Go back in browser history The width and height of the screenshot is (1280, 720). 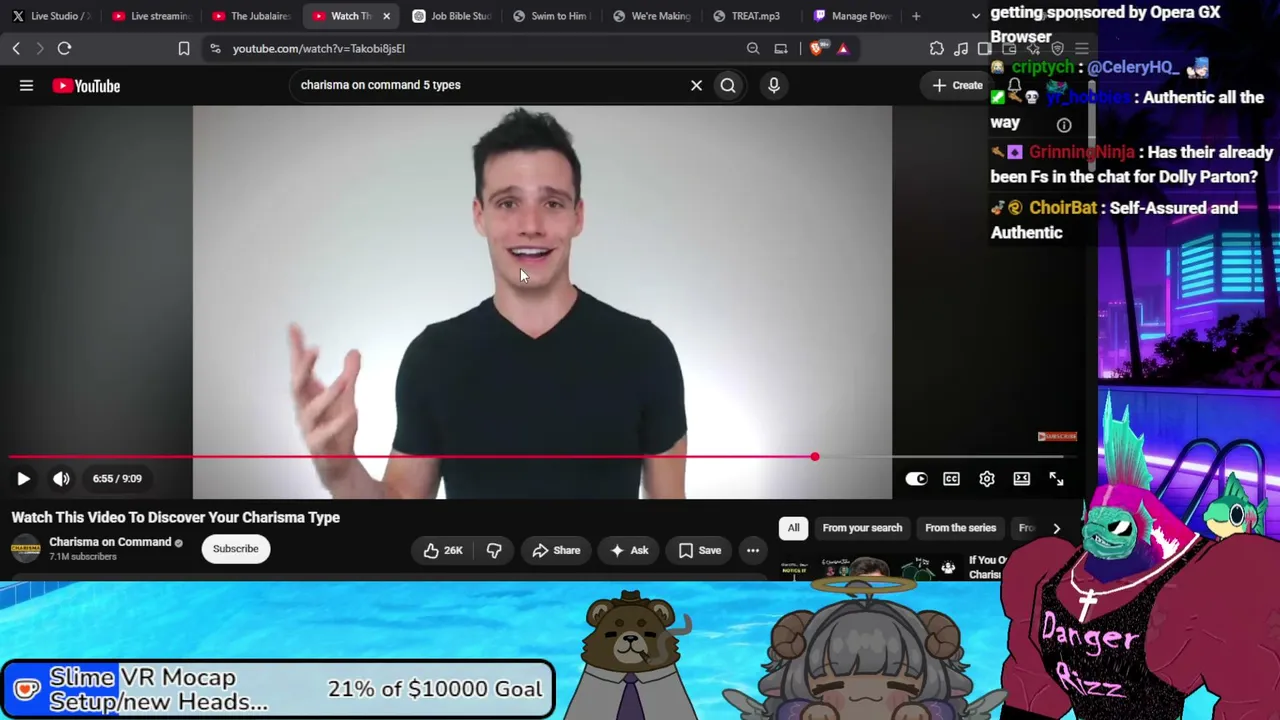click(16, 48)
